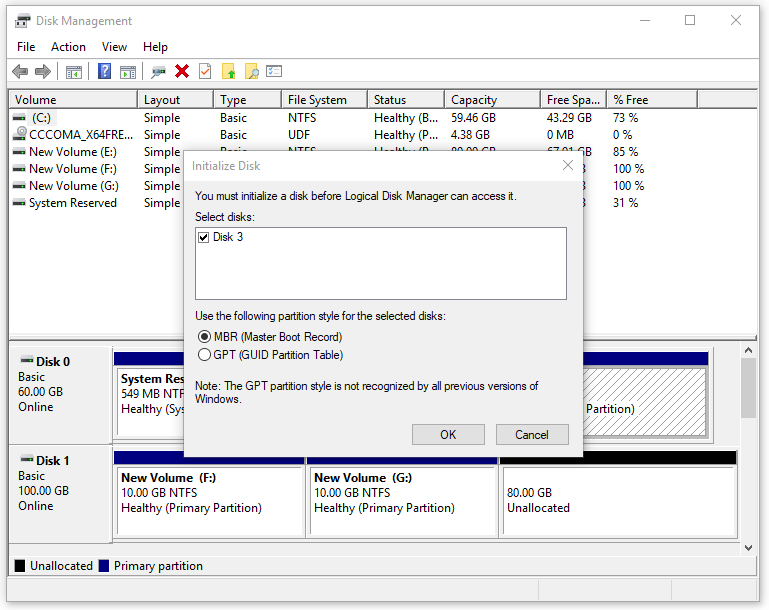Click the Back arrow toolbar icon
The image size is (769, 610).
(x=20, y=72)
